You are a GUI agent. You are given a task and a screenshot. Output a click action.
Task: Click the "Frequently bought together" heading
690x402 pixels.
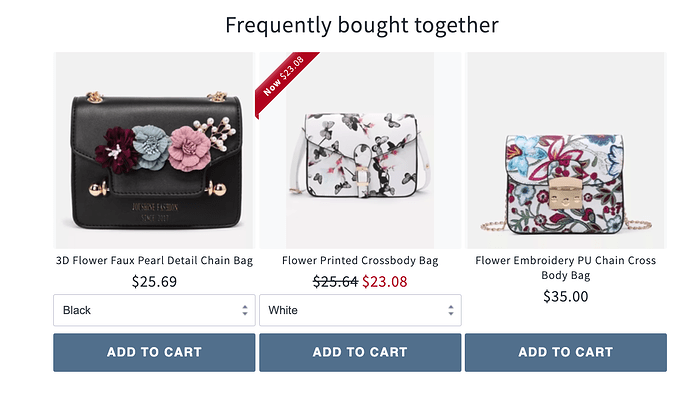pyautogui.click(x=361, y=24)
